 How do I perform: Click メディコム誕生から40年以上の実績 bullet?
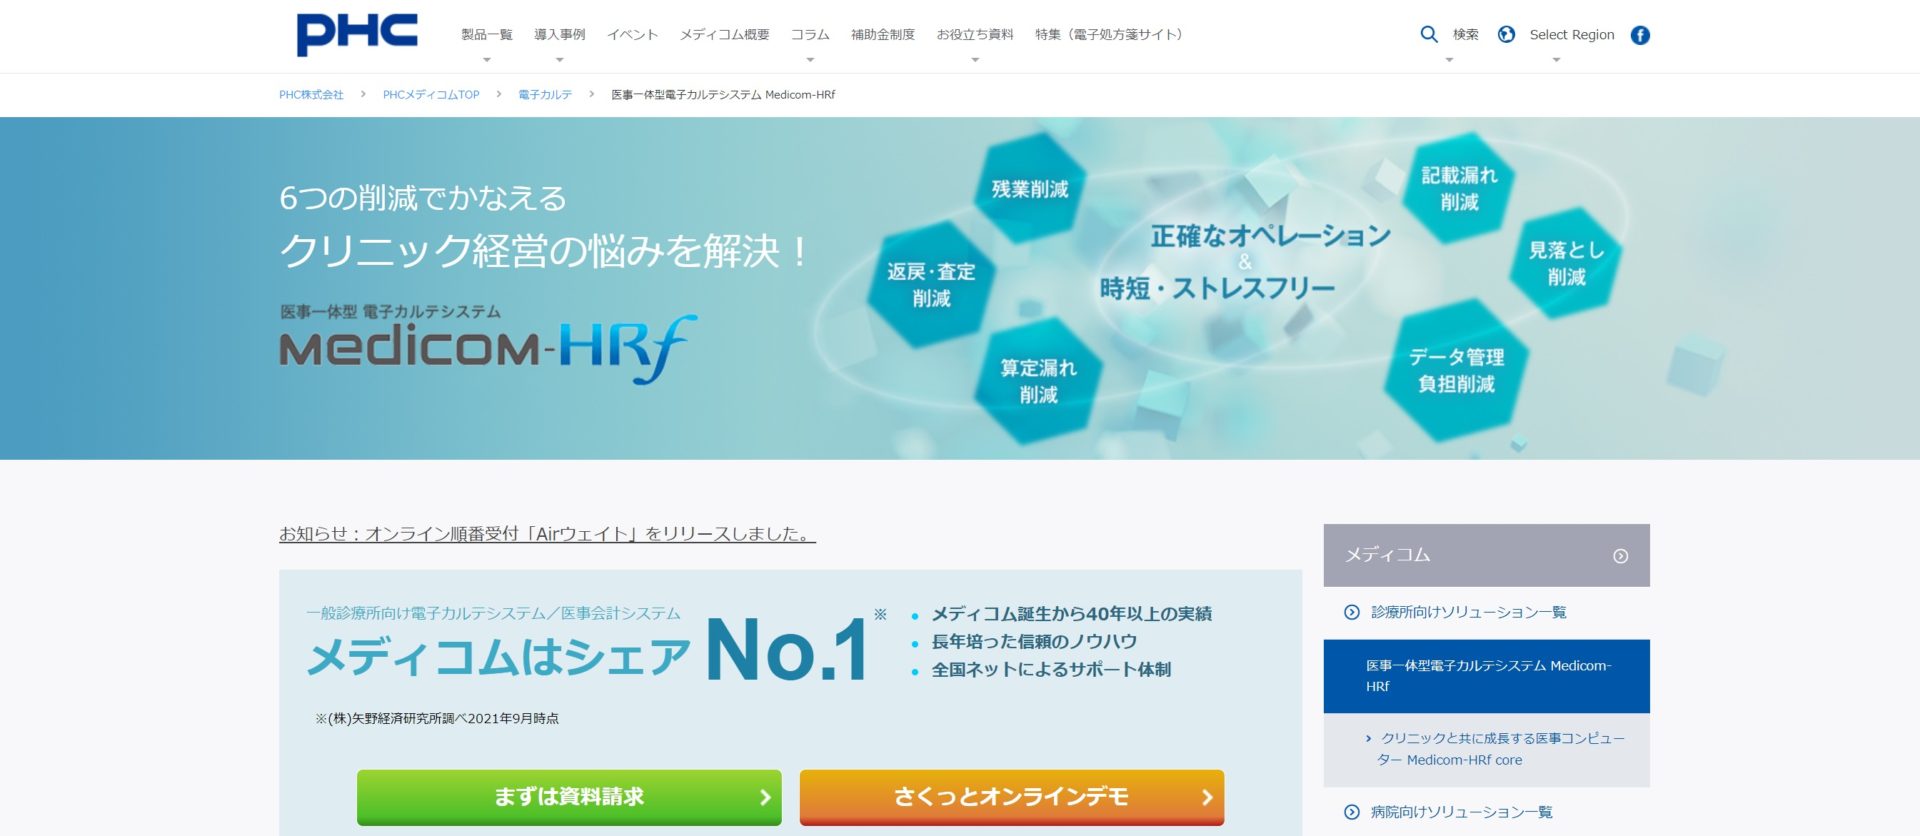coord(1071,614)
